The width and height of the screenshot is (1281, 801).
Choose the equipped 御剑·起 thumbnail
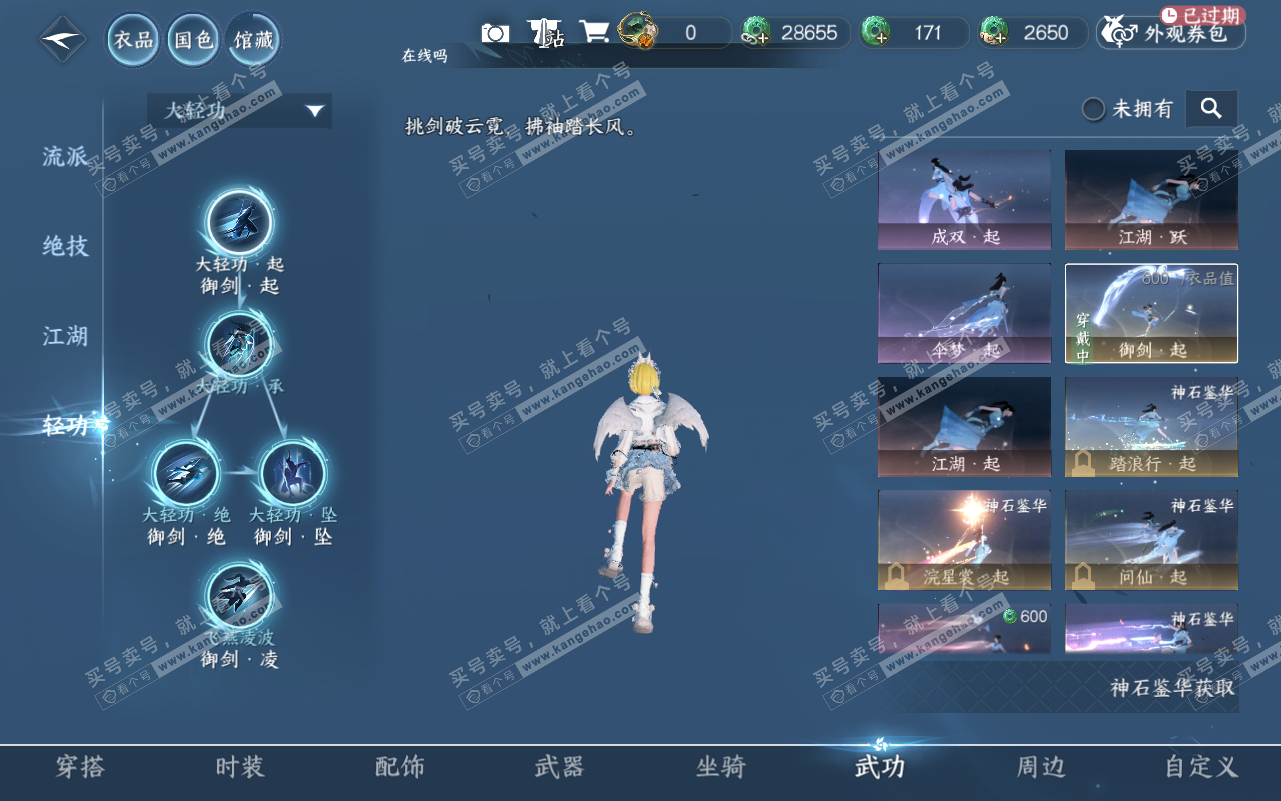tap(1151, 313)
